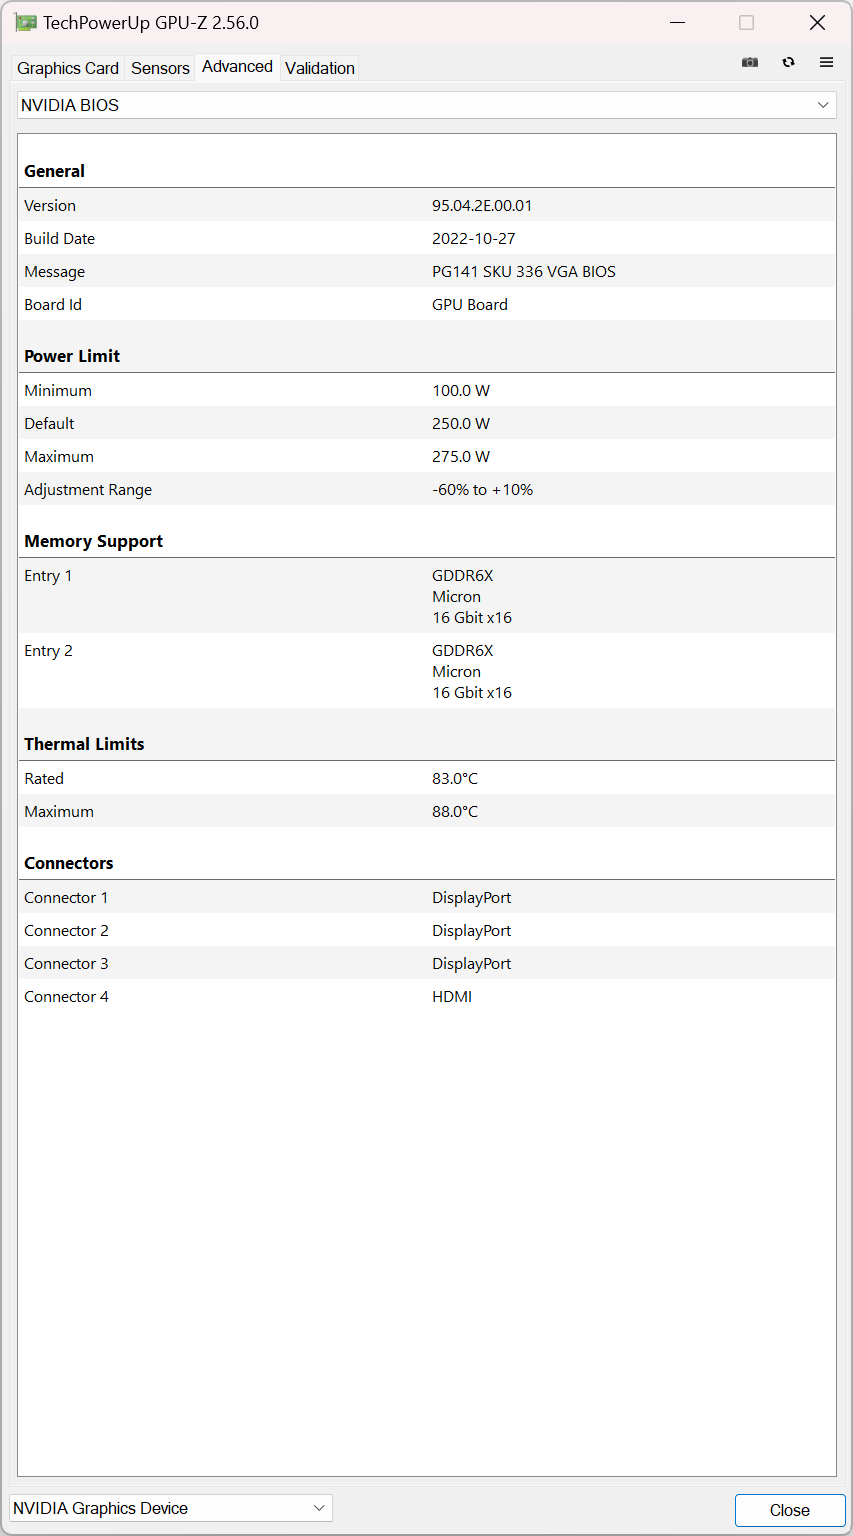Image resolution: width=853 pixels, height=1536 pixels.
Task: Click the adjustment range -60% to +10%
Action: point(483,490)
